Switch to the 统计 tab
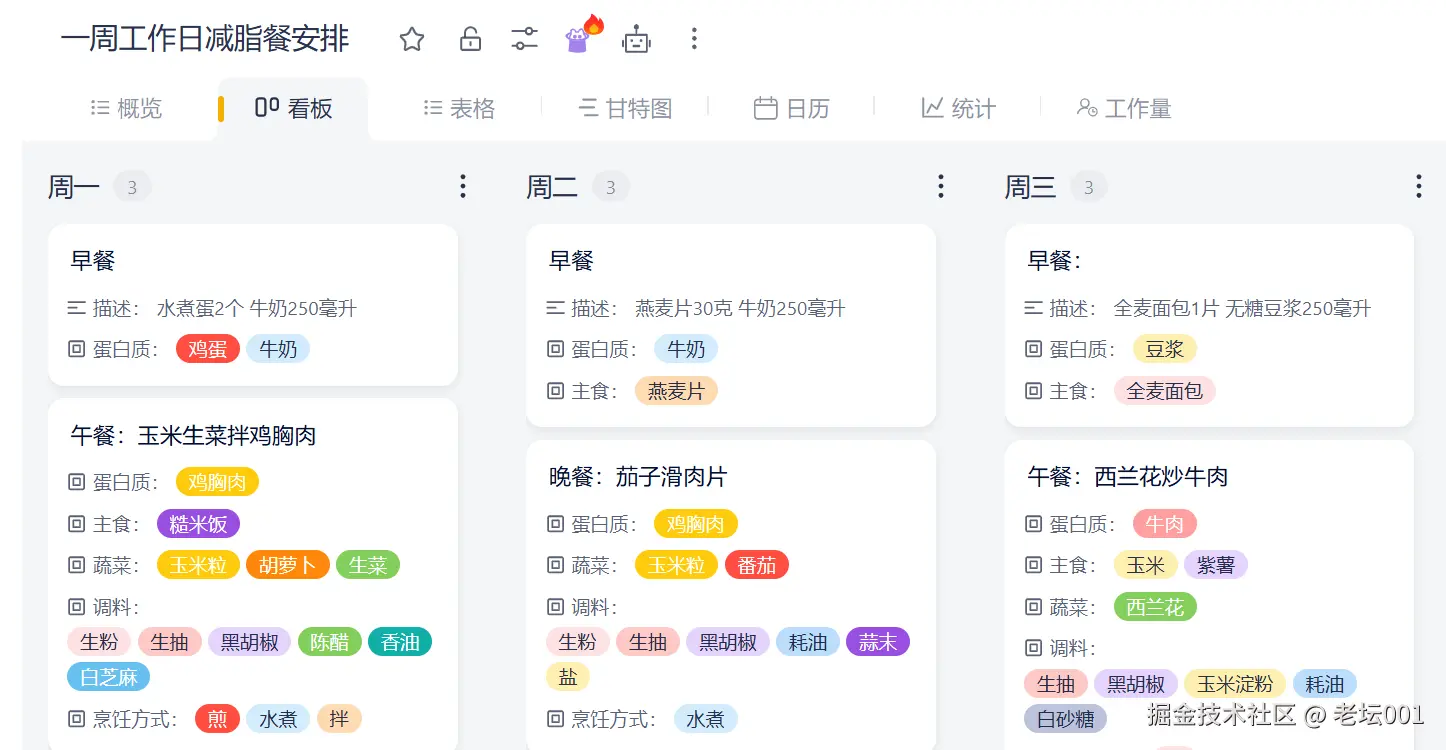This screenshot has width=1446, height=750. tap(957, 108)
